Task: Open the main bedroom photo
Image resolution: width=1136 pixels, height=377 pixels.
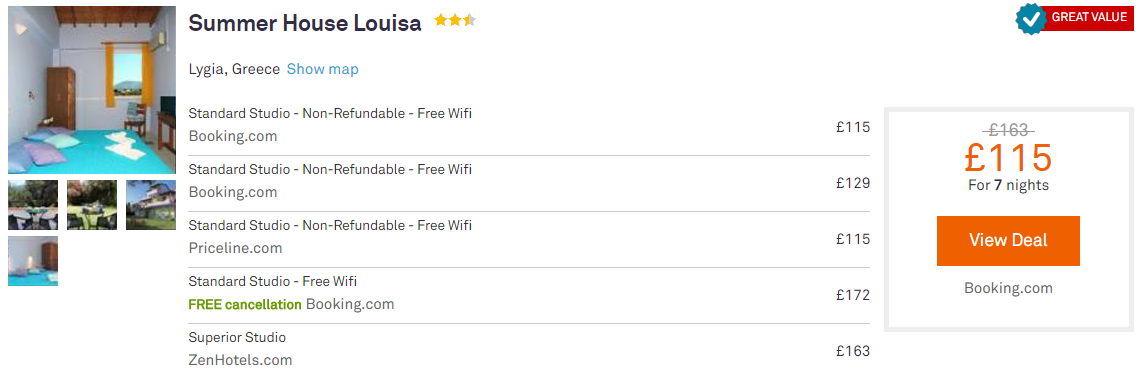Action: pos(92,90)
